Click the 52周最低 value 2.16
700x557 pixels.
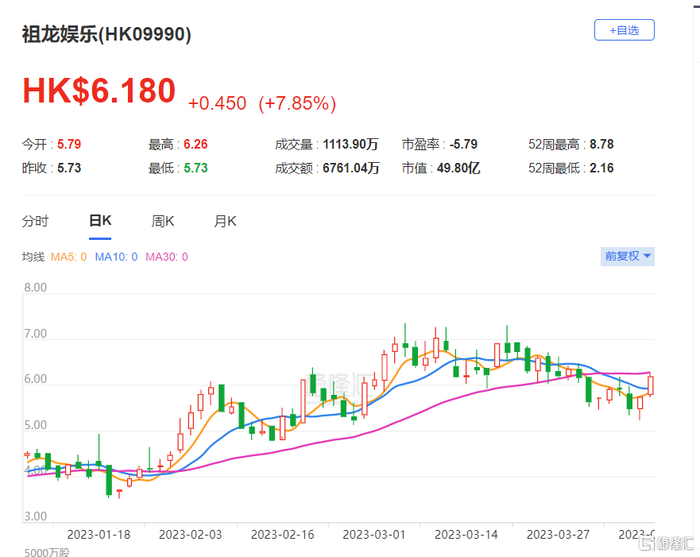click(x=601, y=168)
